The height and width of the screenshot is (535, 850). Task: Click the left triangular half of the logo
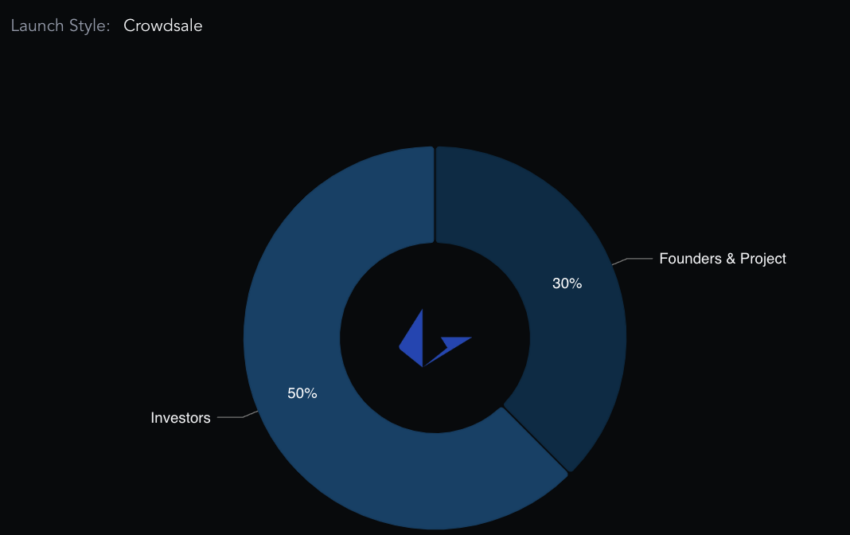(414, 340)
